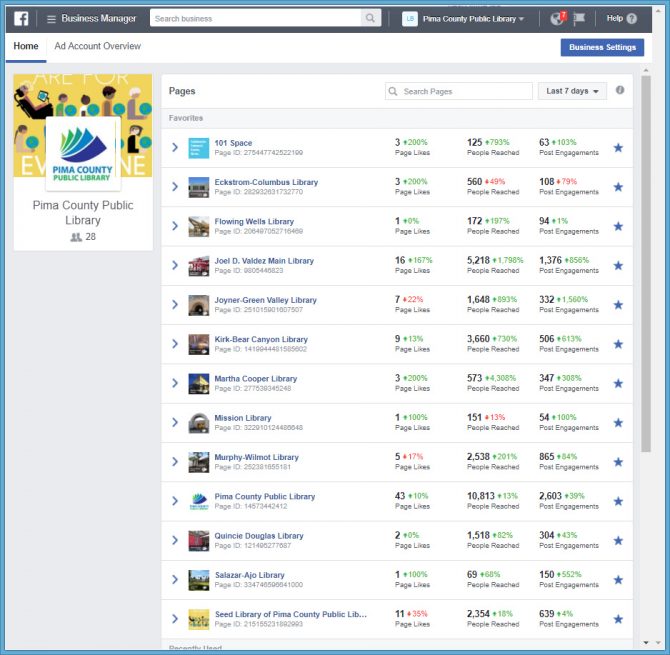Open the notifications globe icon
The height and width of the screenshot is (655, 670).
pyautogui.click(x=557, y=18)
